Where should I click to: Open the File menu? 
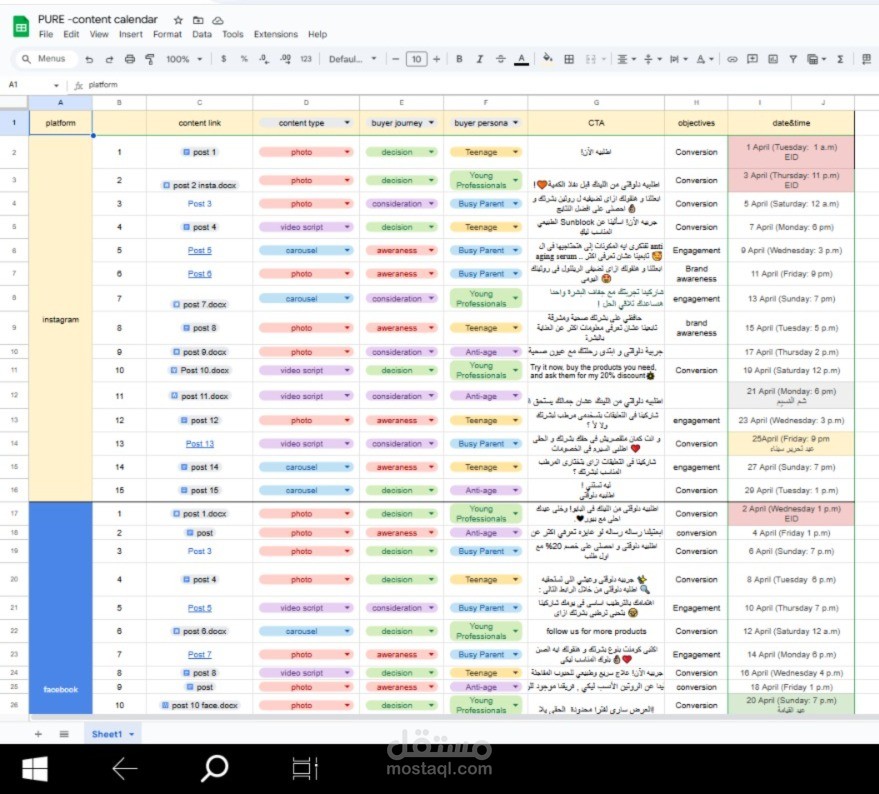point(46,34)
